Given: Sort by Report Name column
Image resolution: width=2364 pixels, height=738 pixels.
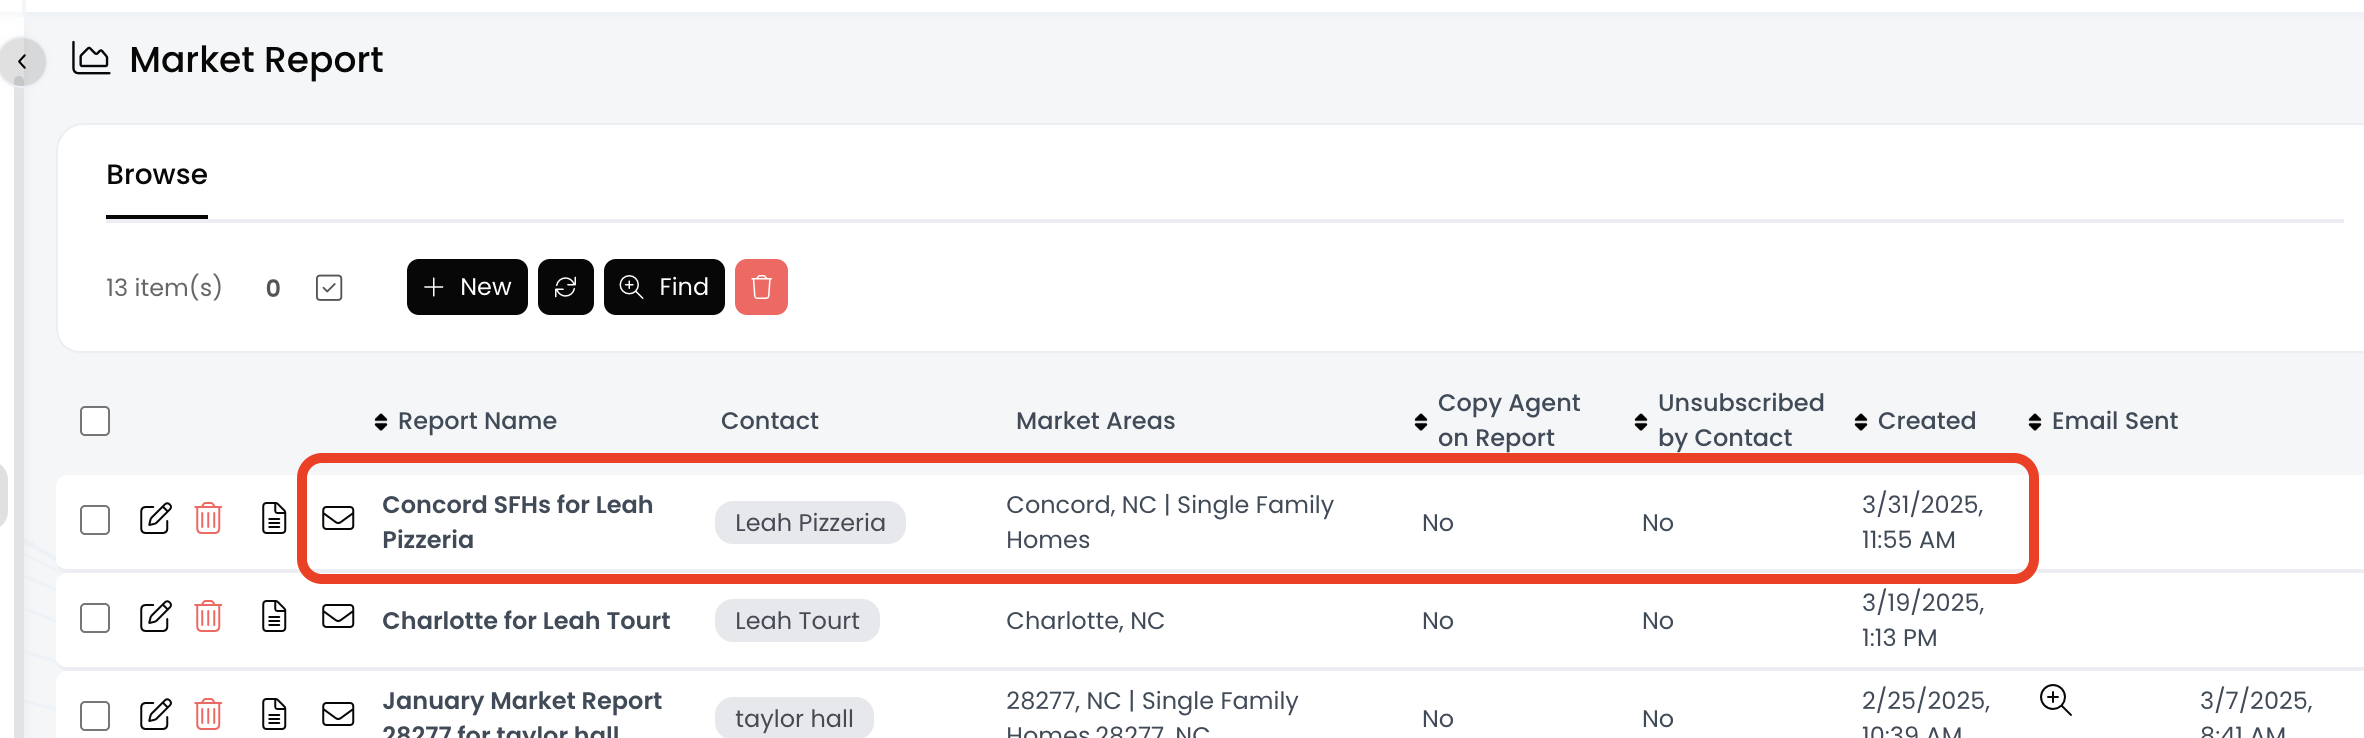Looking at the screenshot, I should coord(466,421).
